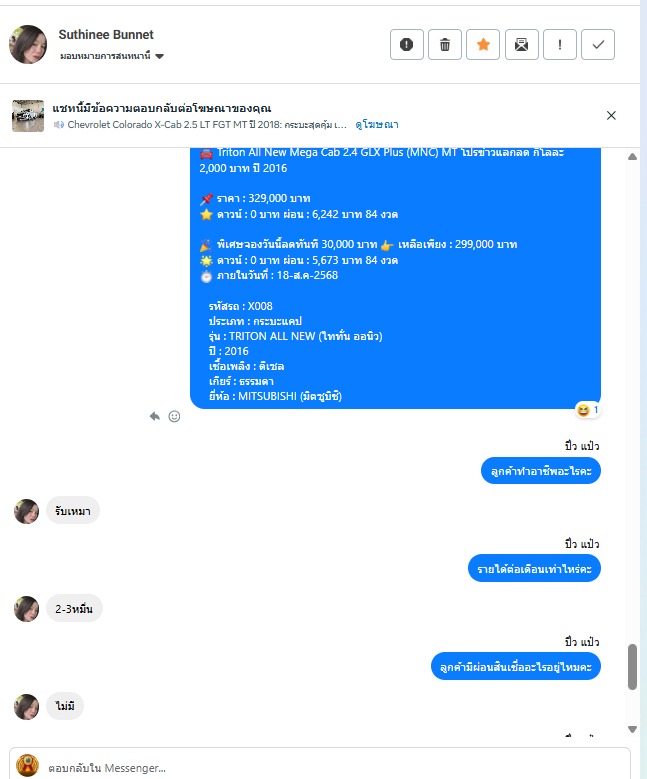647x779 pixels.
Task: Flag conversation as priority exclamation icon
Action: click(560, 45)
